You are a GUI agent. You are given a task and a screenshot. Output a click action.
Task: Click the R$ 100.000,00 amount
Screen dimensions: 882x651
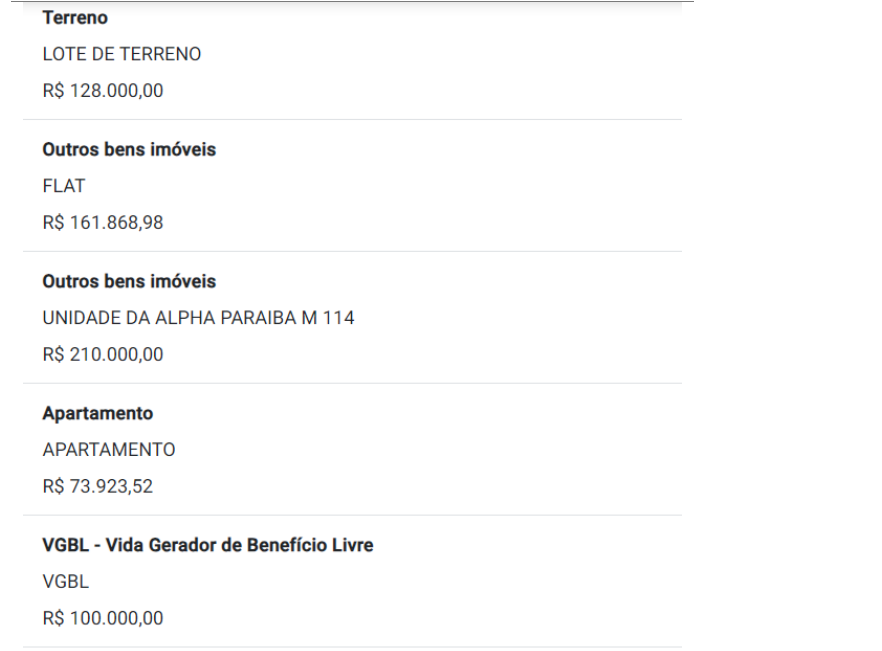[103, 618]
